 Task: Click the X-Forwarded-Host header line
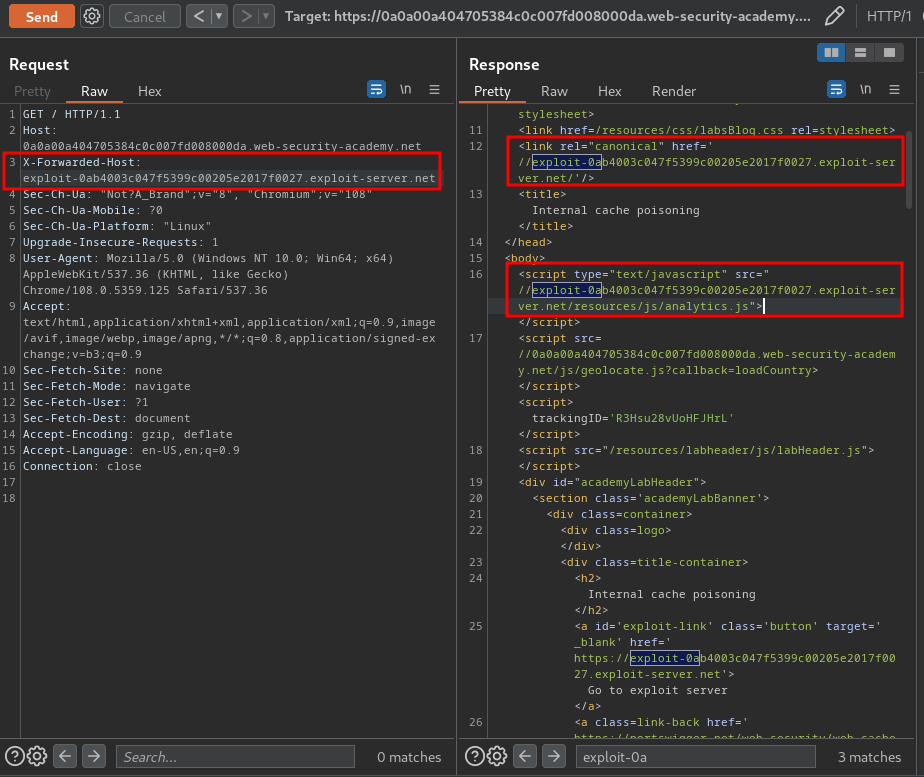click(229, 170)
